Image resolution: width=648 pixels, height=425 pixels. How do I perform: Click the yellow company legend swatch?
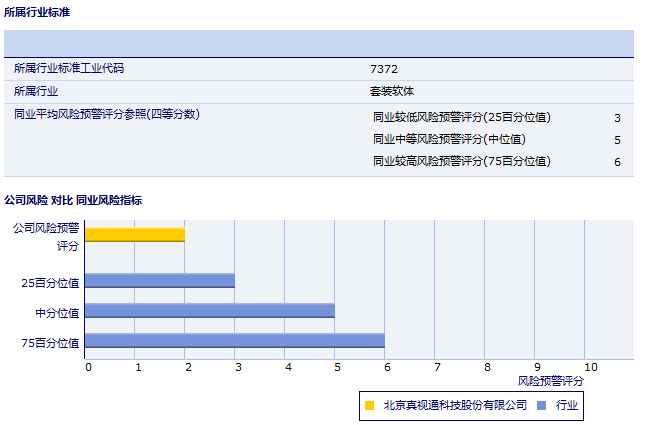coord(369,405)
